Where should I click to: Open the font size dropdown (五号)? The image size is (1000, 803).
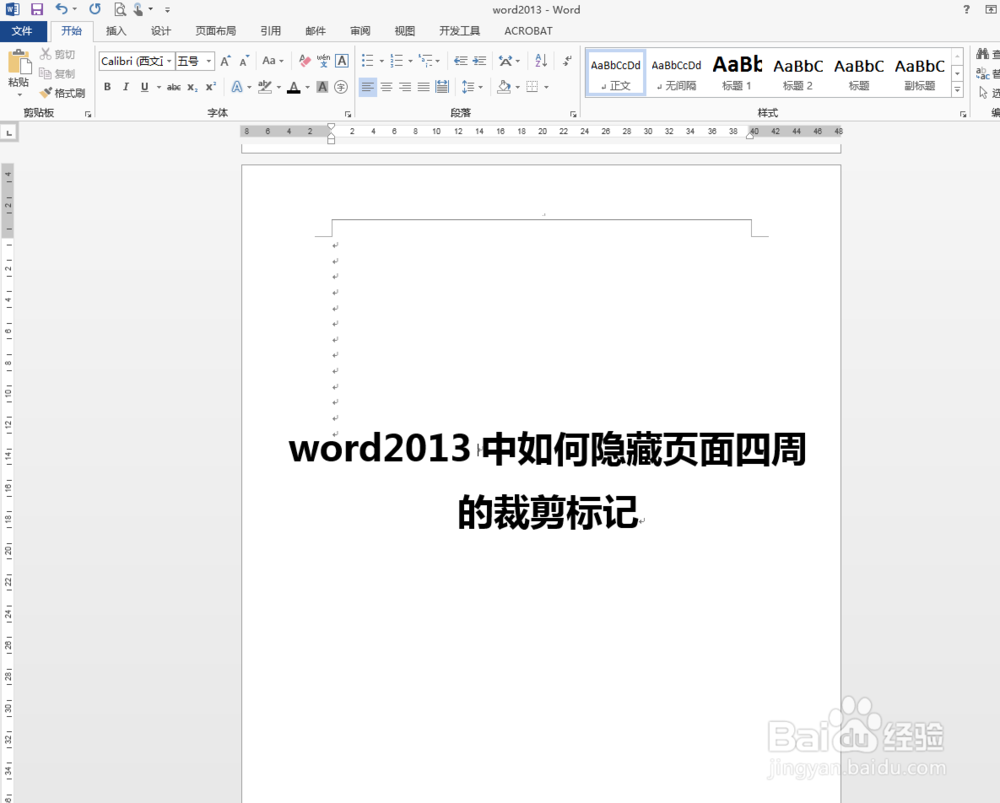(x=209, y=61)
